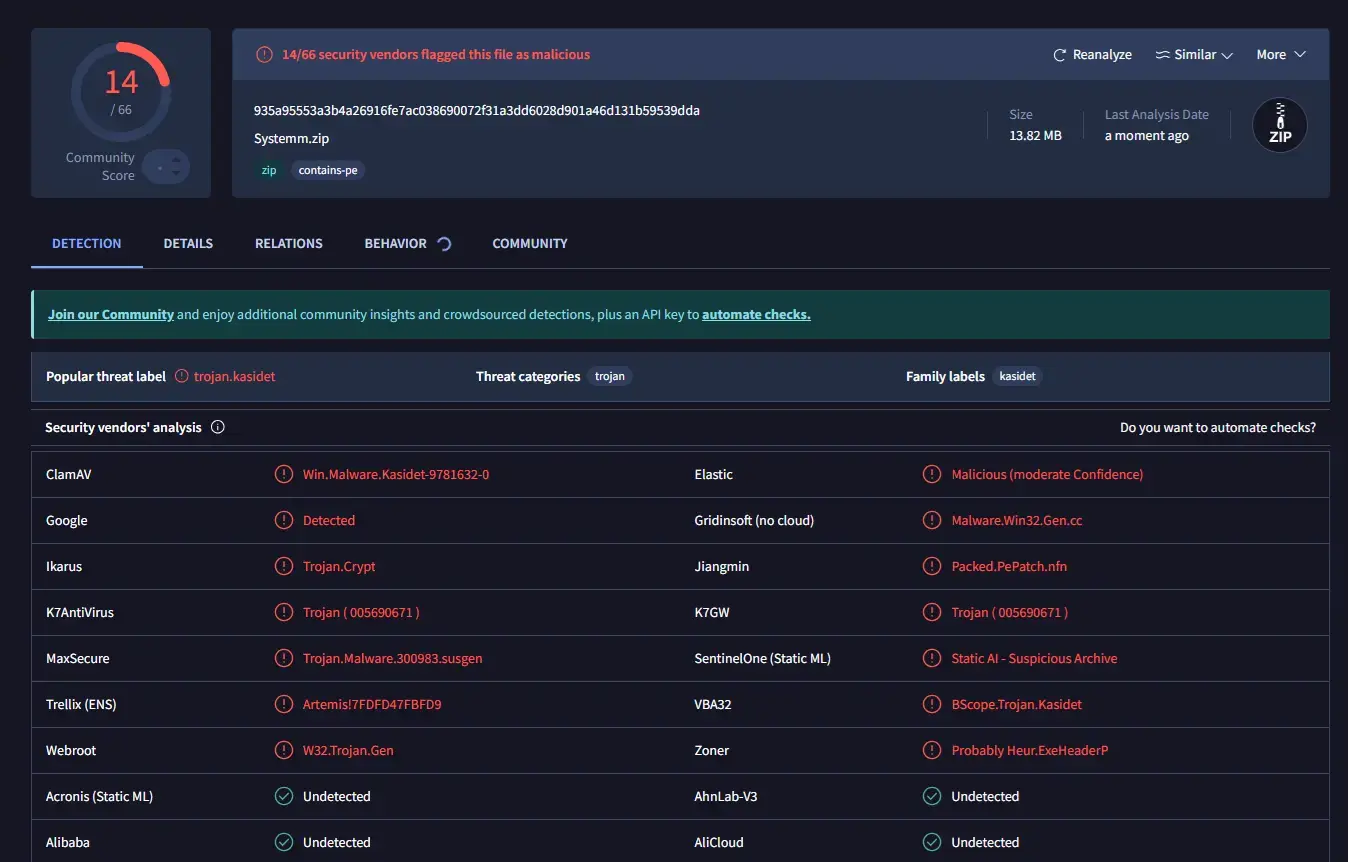Click the Gridinsoft detection alert icon
The image size is (1348, 862).
click(932, 520)
